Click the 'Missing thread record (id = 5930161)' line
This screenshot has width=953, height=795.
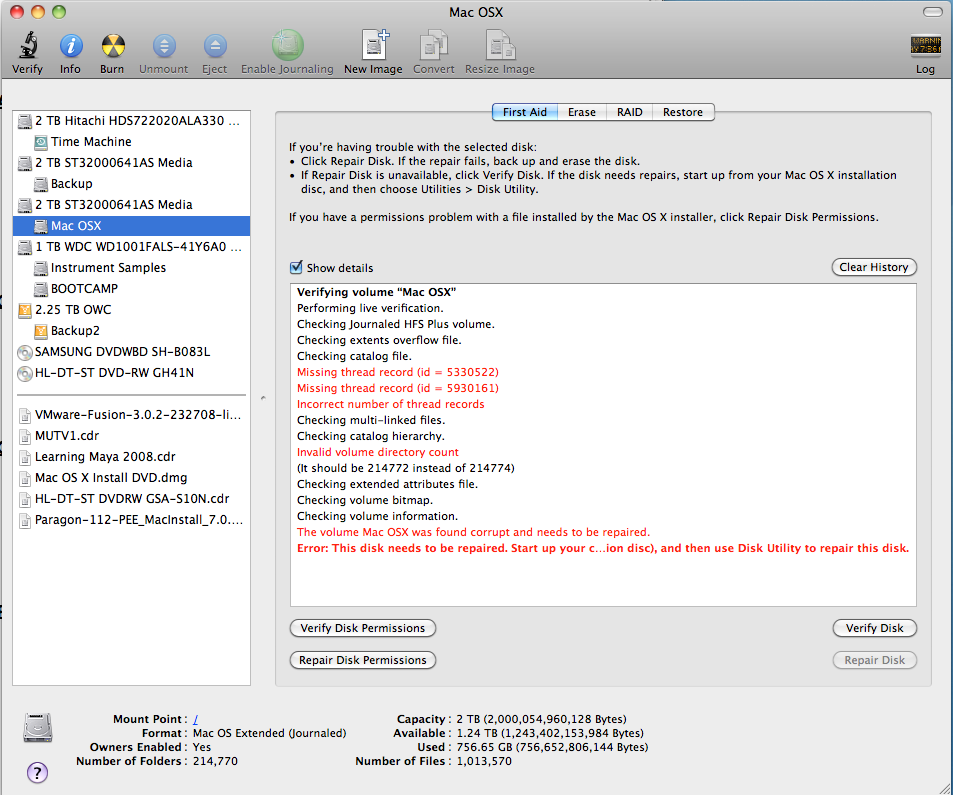click(397, 388)
